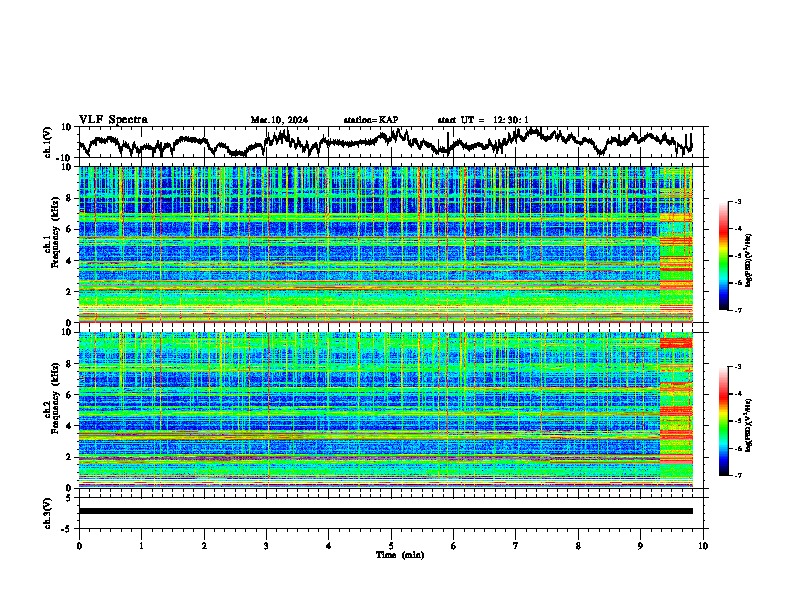Click the upper color scale bar for ch.1
Screen dimensions: 792x612
click(723, 256)
